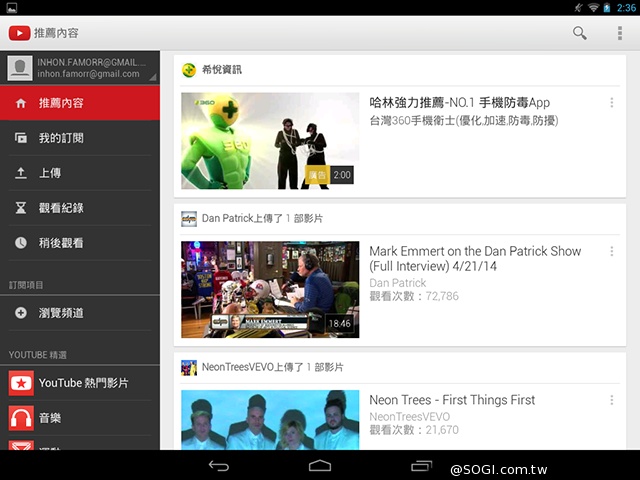Viewport: 640px width, 480px height.
Task: Open options for the Mark Emmert video
Action: click(612, 252)
